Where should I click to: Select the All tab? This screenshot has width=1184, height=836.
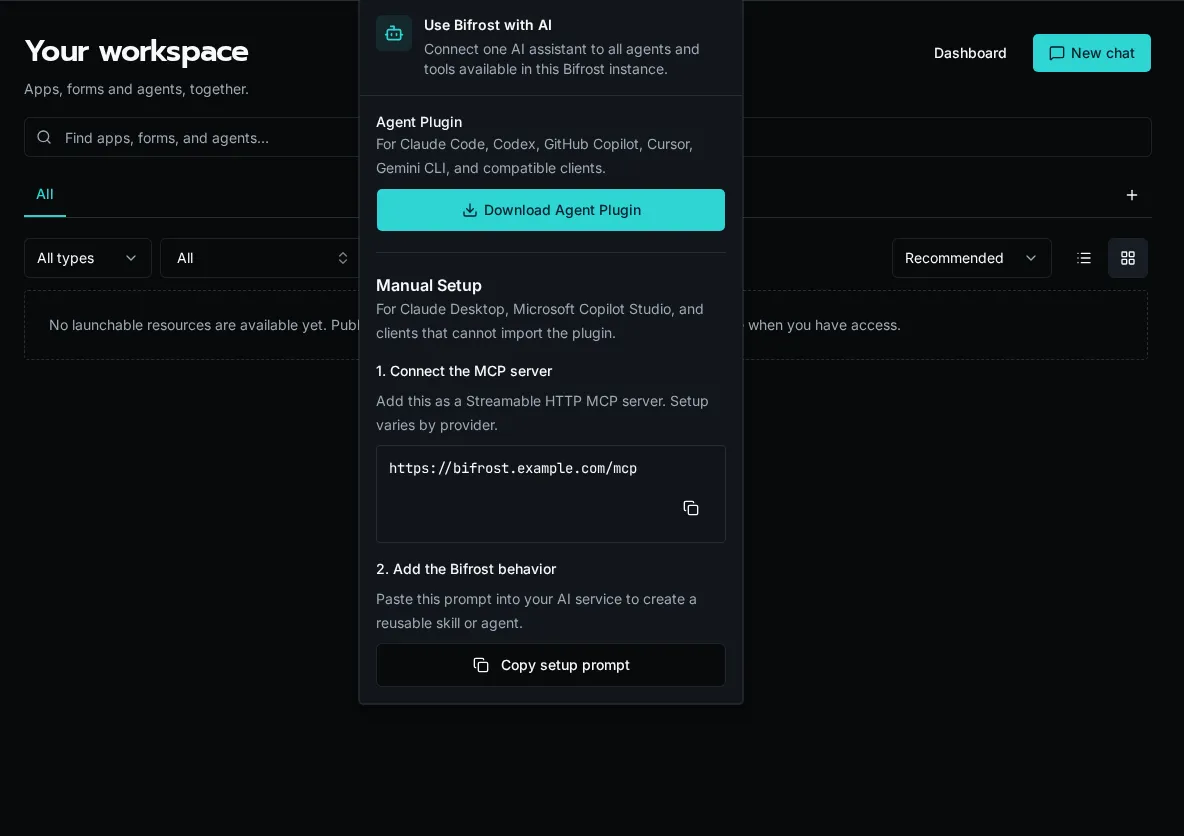click(x=45, y=195)
